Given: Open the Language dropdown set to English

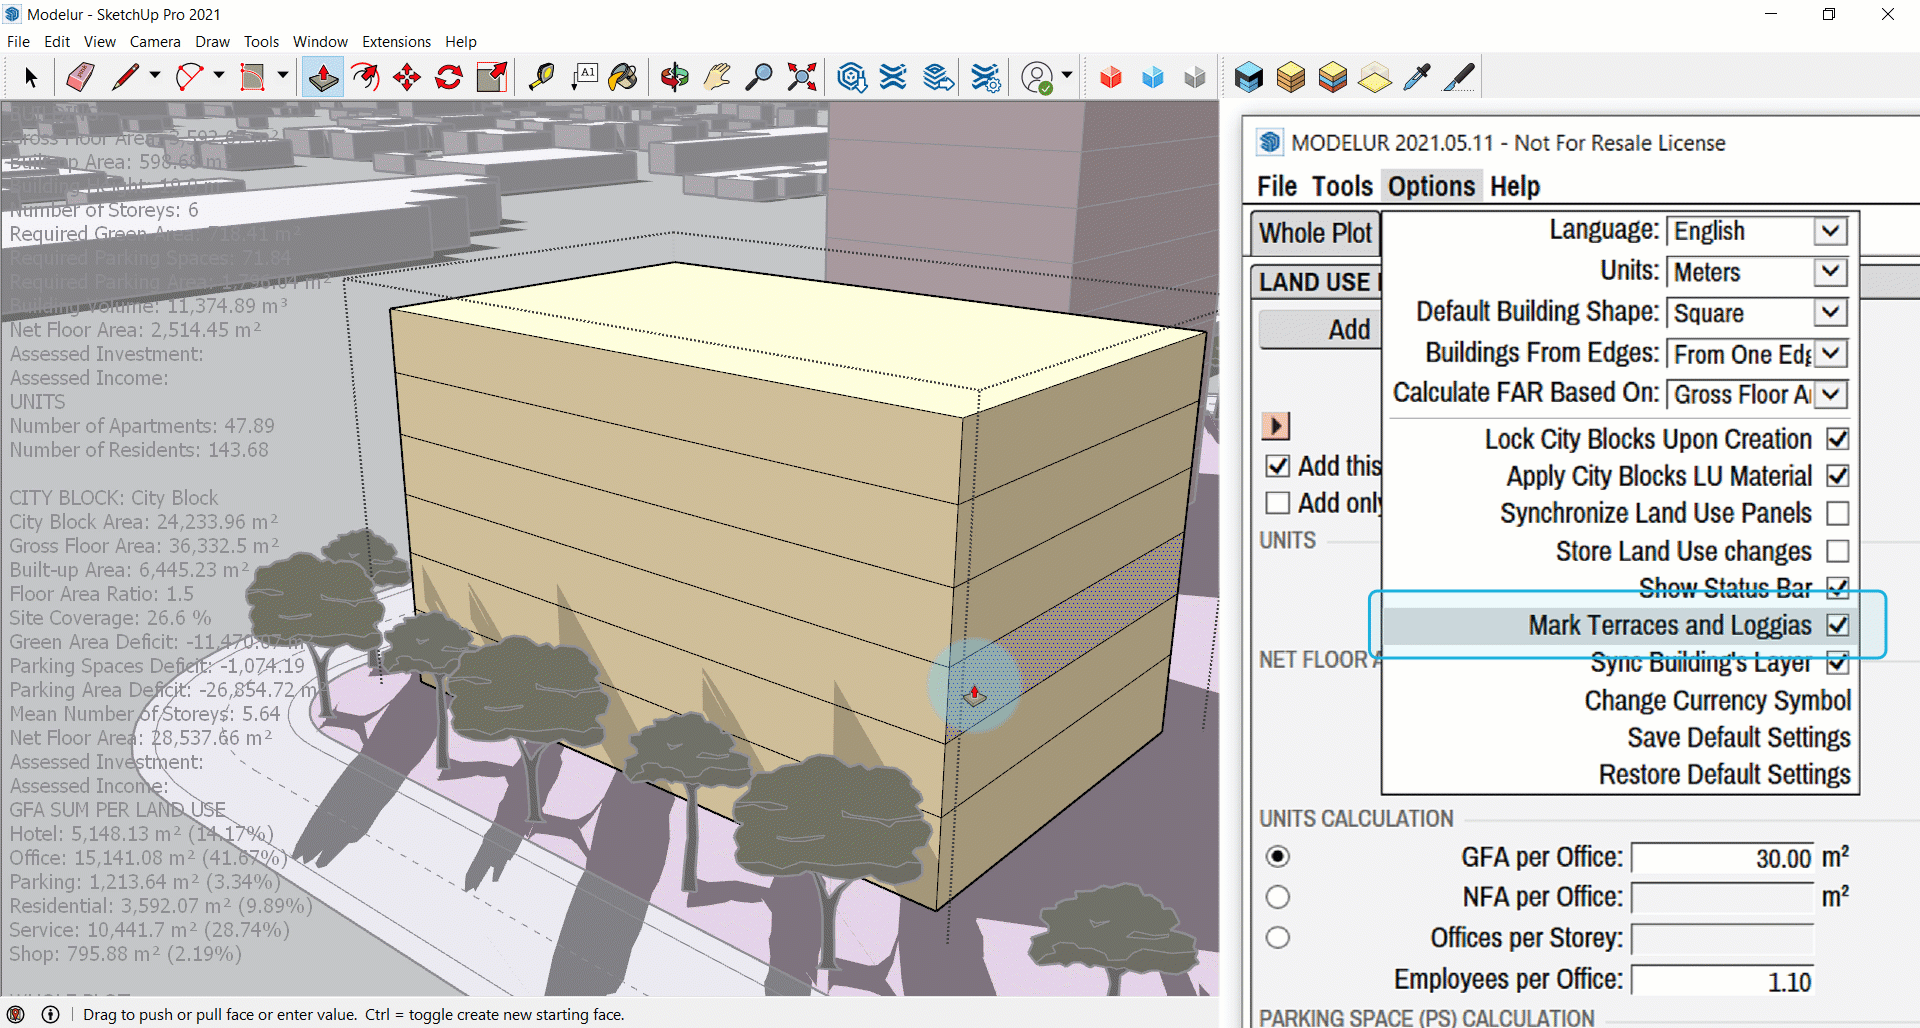Looking at the screenshot, I should click(1757, 231).
